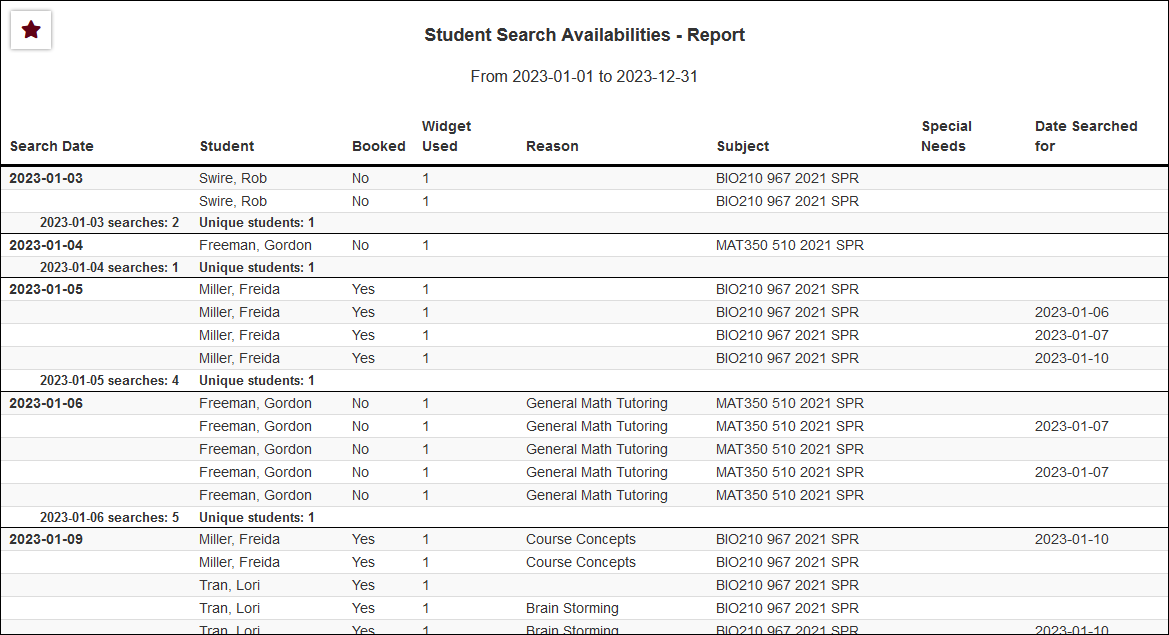The width and height of the screenshot is (1169, 635).
Task: Click the Booked column header
Action: point(378,146)
